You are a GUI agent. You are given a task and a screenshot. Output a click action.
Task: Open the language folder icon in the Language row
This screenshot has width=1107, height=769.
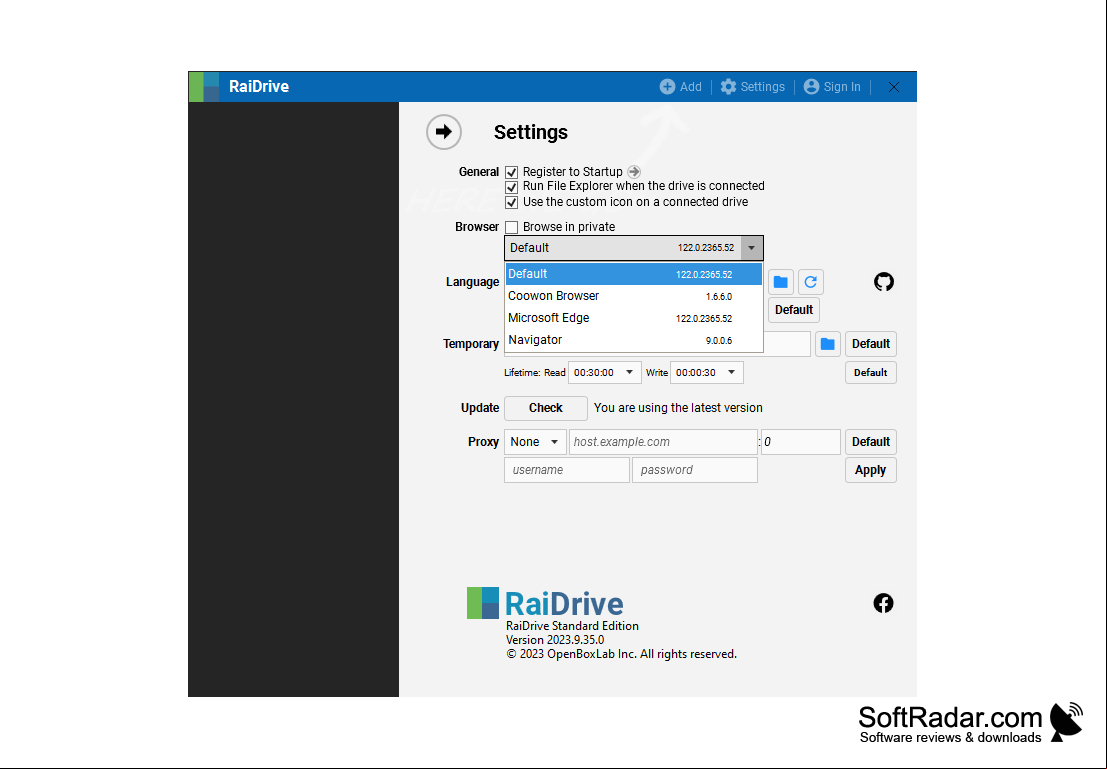pyautogui.click(x=780, y=282)
